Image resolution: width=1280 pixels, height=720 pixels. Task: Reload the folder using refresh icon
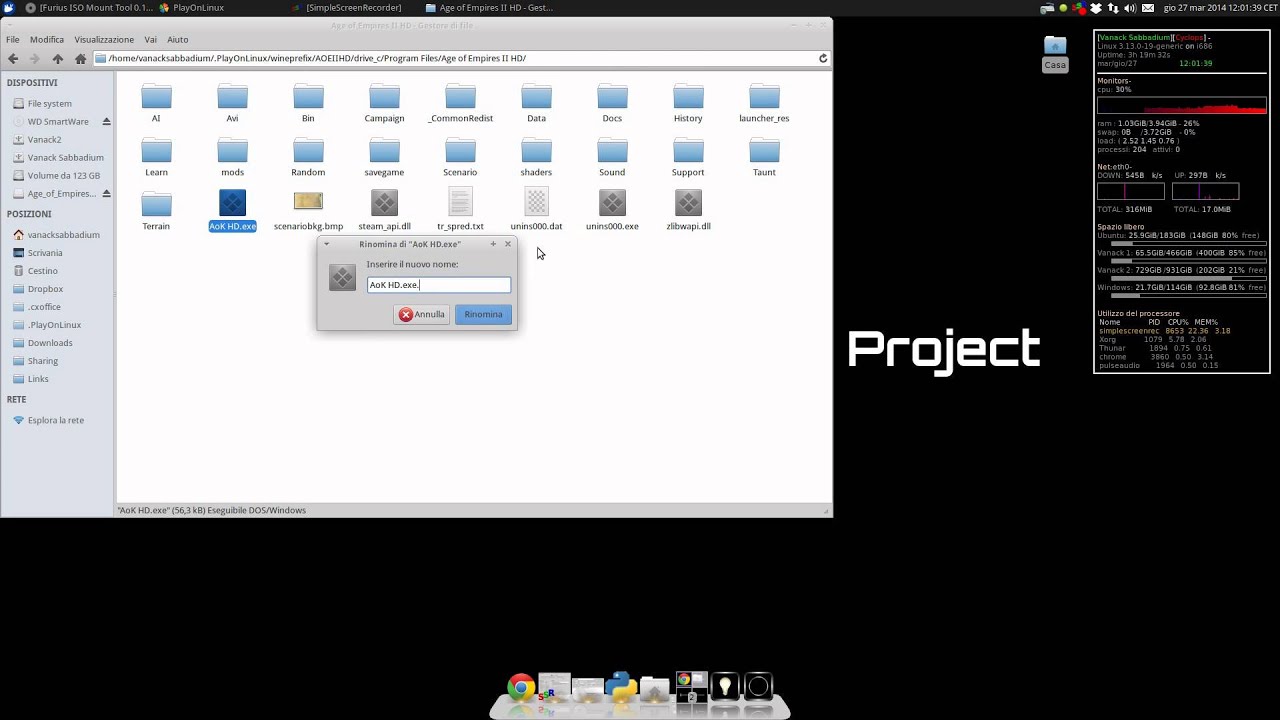pos(823,58)
